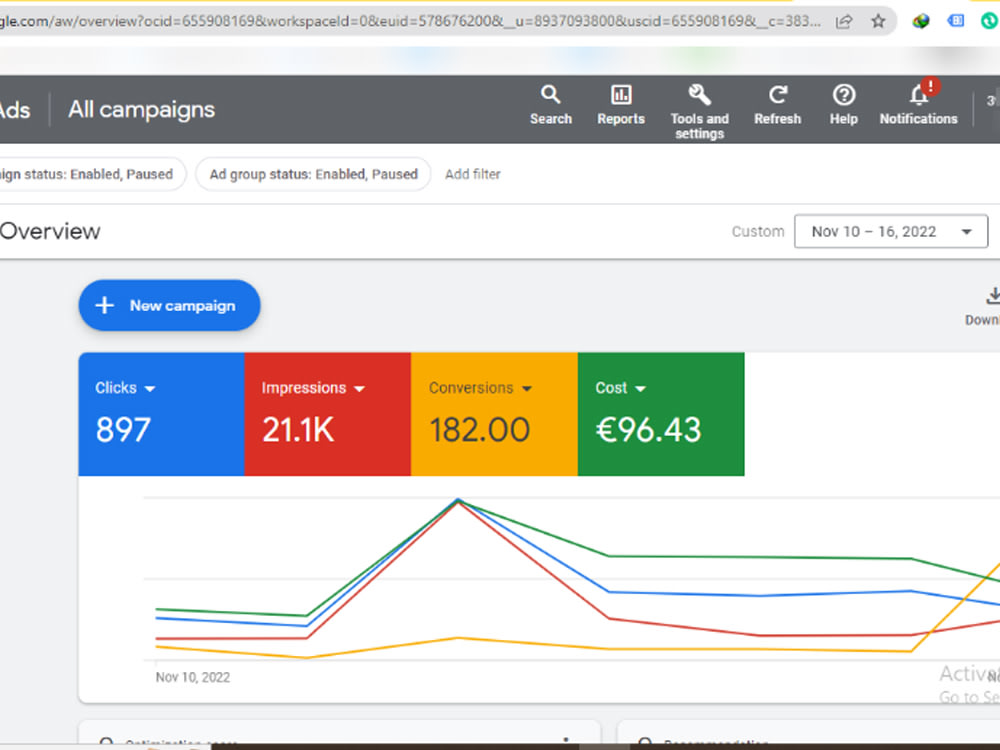Bookmark this page with the star icon
The height and width of the screenshot is (750, 1000).
pos(878,21)
